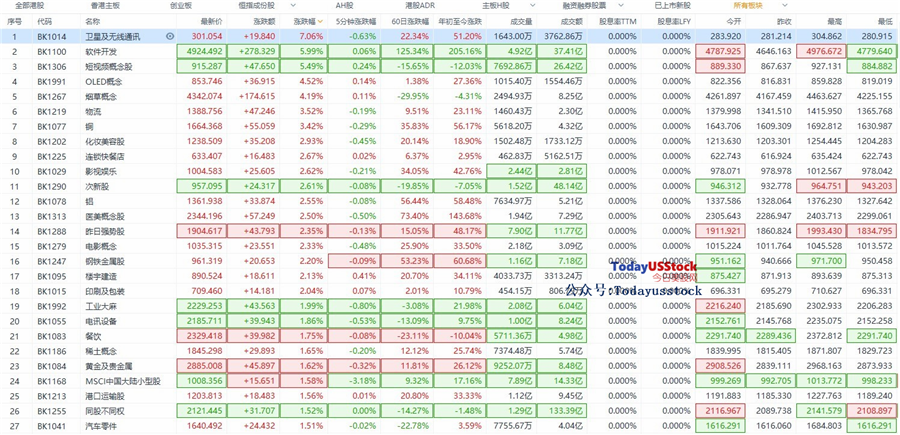Select the 黄金及贵金属 sector row
This screenshot has width=900, height=435.
[450, 366]
